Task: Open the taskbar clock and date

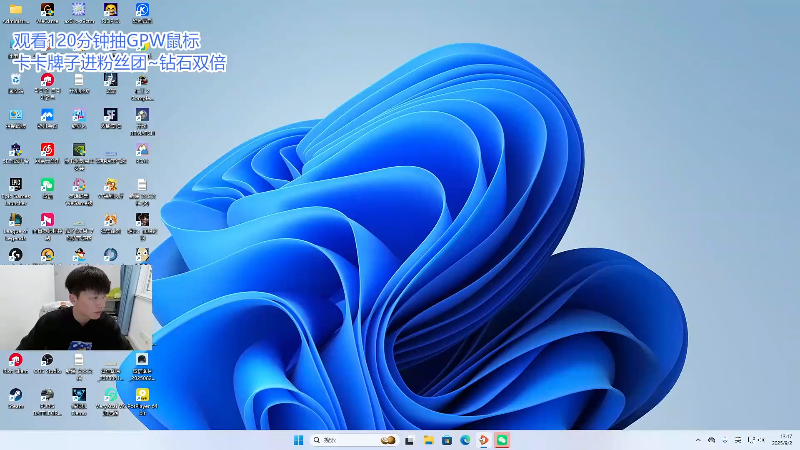Action: click(x=782, y=440)
